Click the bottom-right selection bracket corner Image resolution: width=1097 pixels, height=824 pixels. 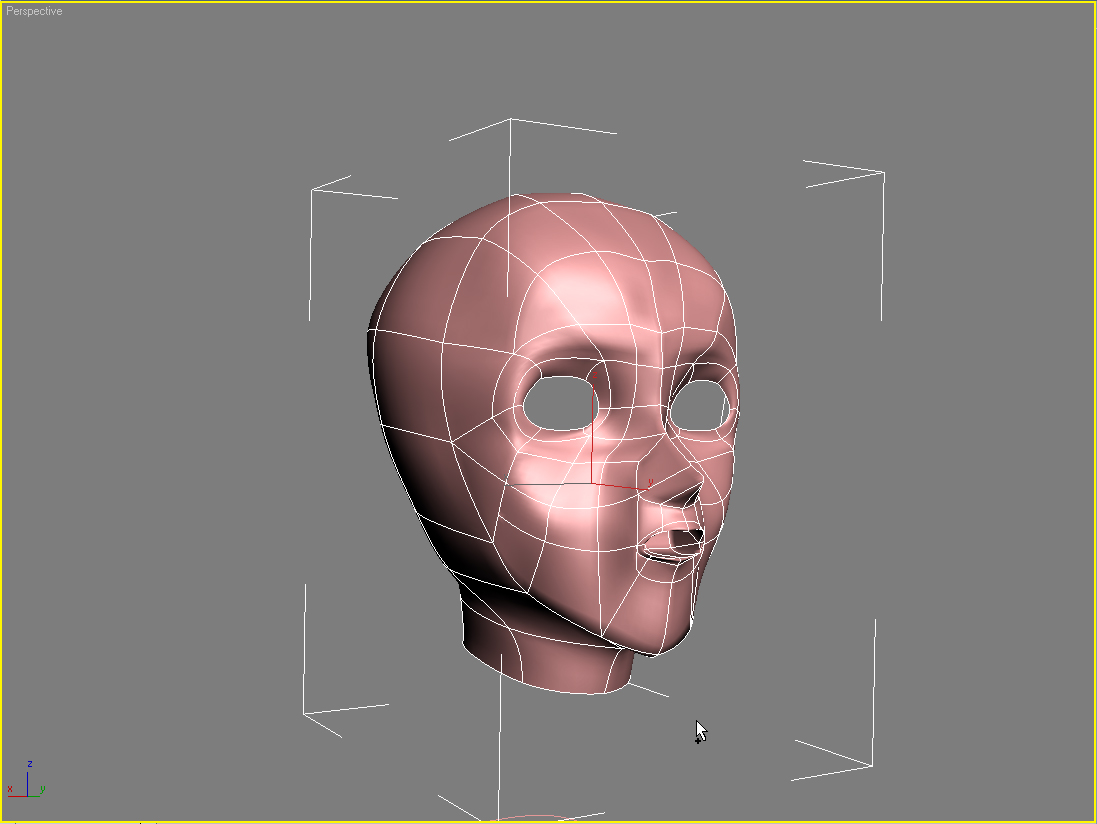tap(872, 765)
